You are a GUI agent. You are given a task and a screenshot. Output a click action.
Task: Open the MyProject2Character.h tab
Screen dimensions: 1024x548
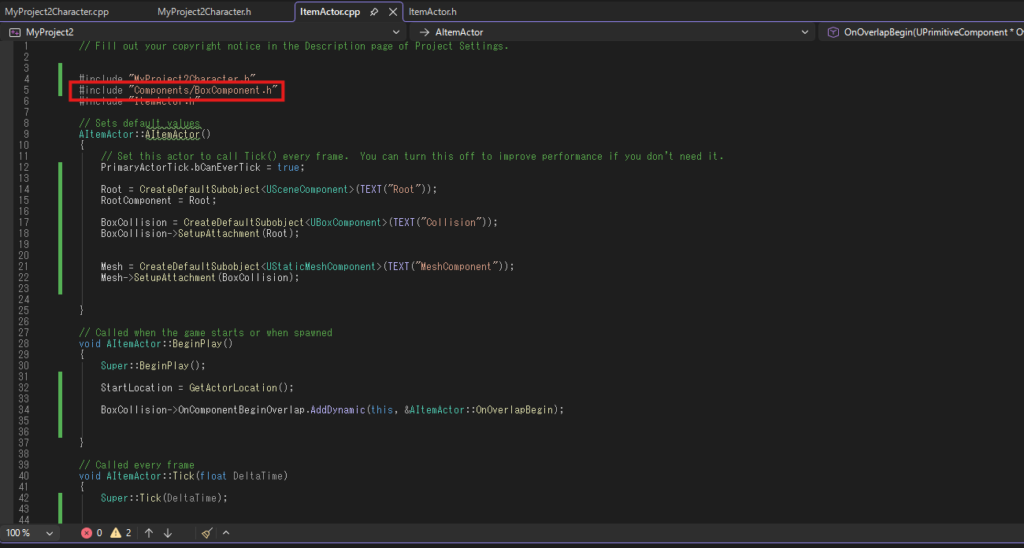(x=204, y=12)
